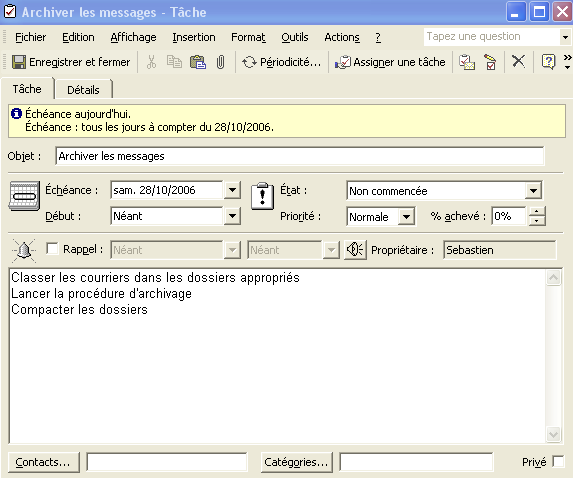Viewport: 573px width, 478px height.
Task: Open the Échéance date dropdown
Action: (x=232, y=190)
